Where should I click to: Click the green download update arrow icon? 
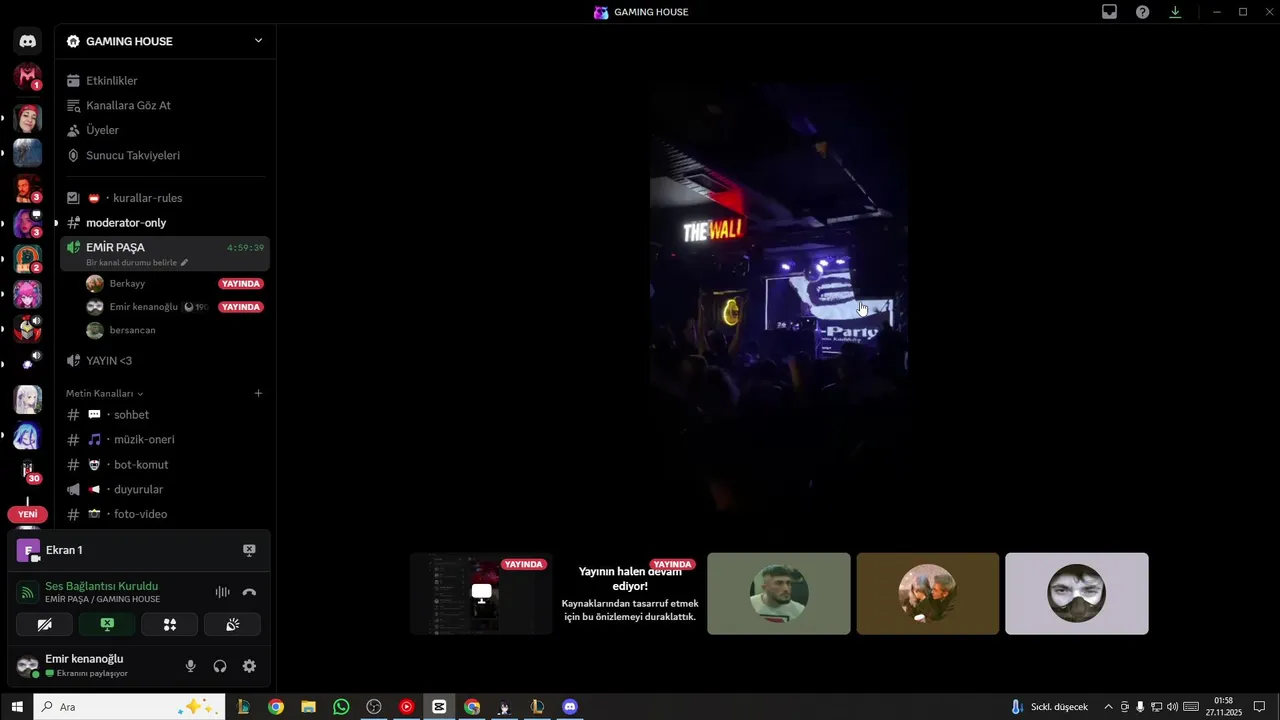pos(1175,12)
